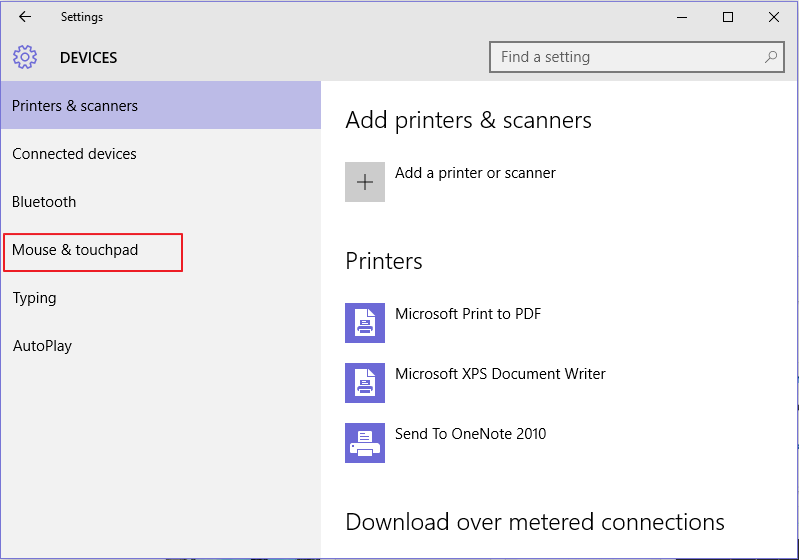Switch to the Bluetooth section
Screen dimensions: 799x560
click(44, 202)
